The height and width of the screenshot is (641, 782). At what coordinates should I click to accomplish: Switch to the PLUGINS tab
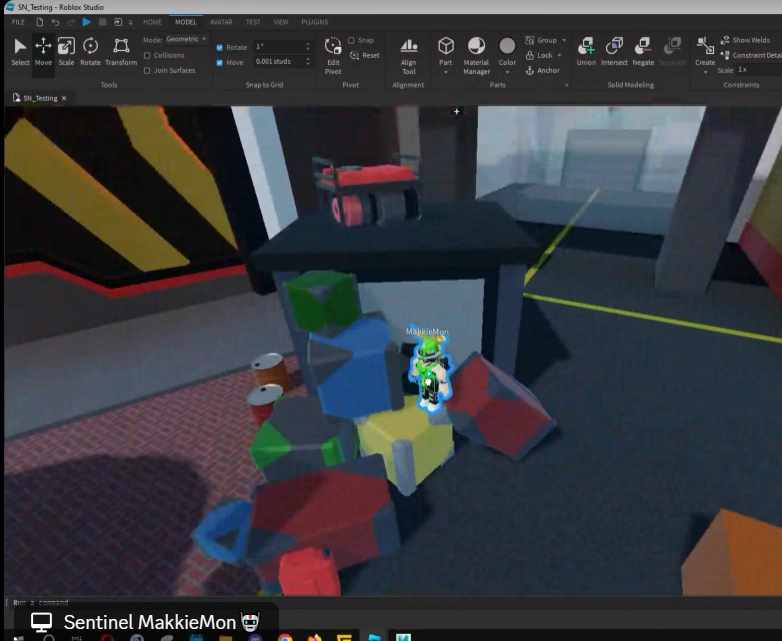pos(315,22)
